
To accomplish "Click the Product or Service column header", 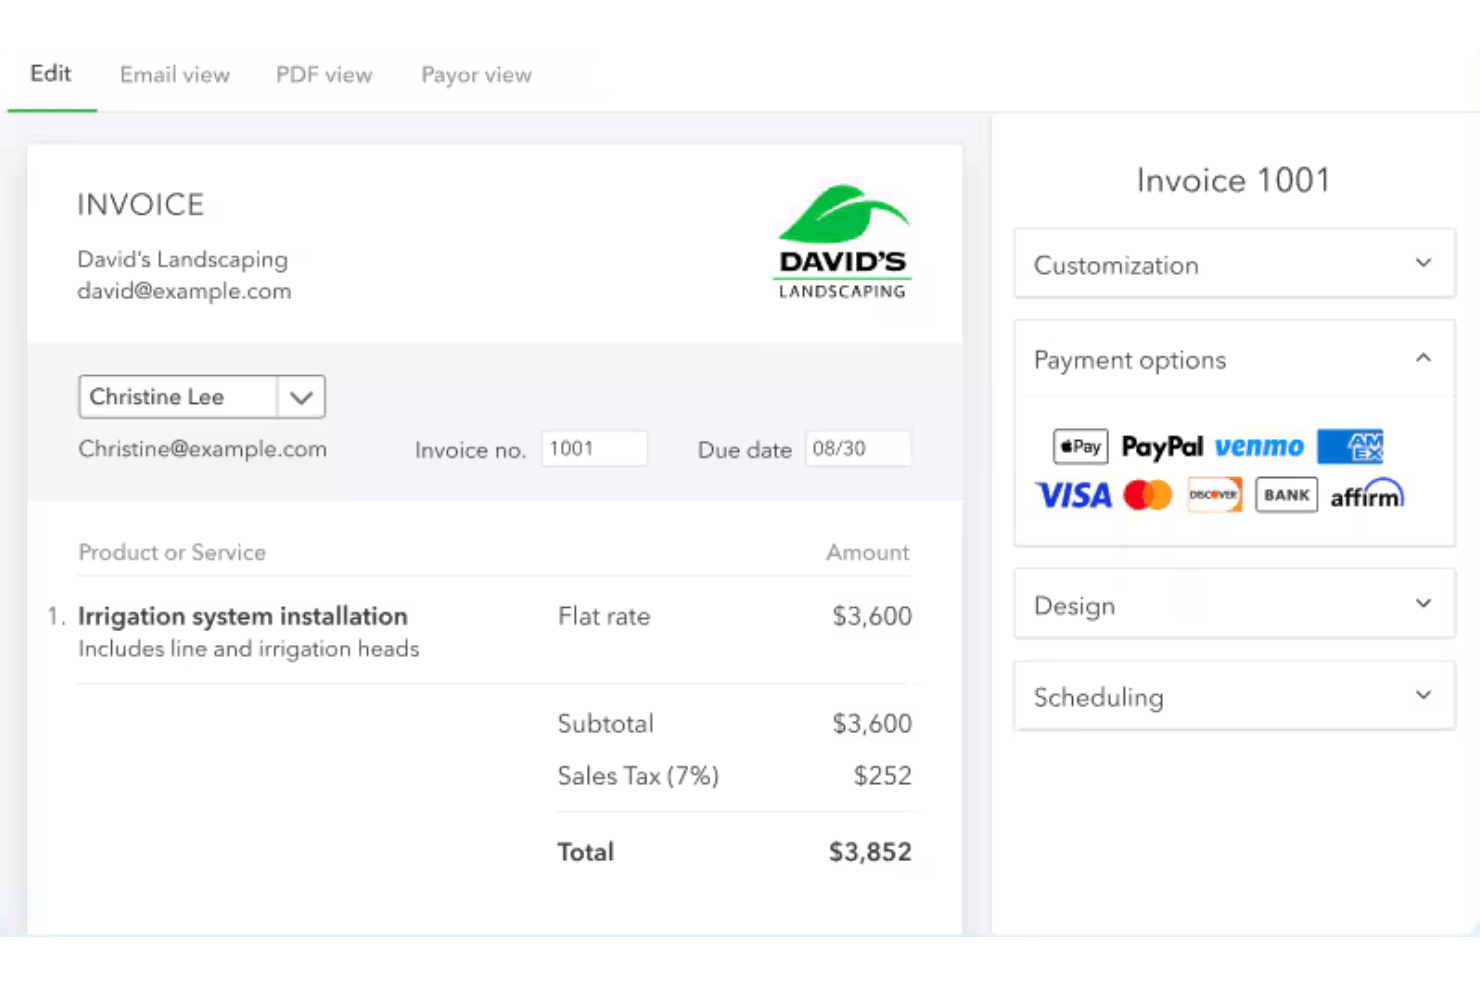I will [x=172, y=552].
